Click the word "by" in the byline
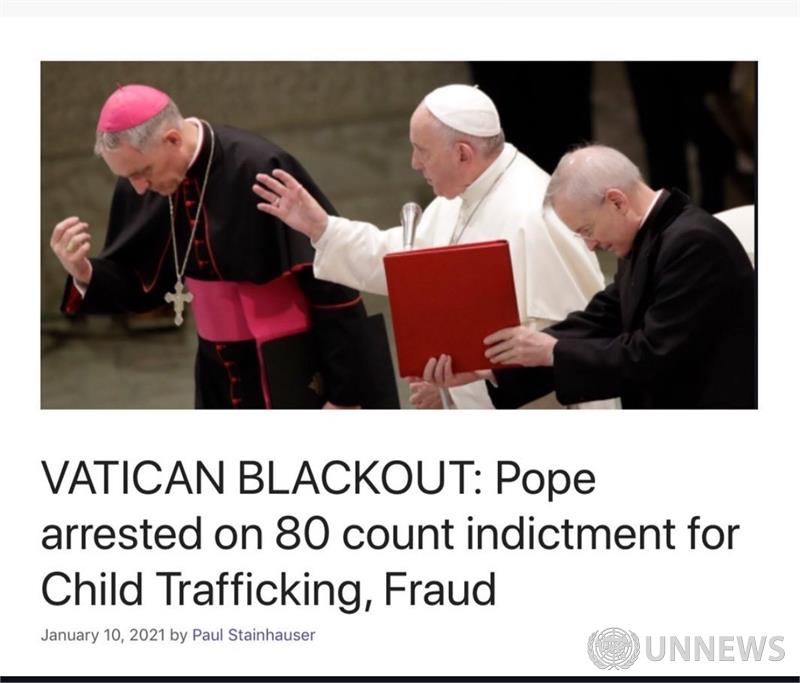 pyautogui.click(x=178, y=636)
